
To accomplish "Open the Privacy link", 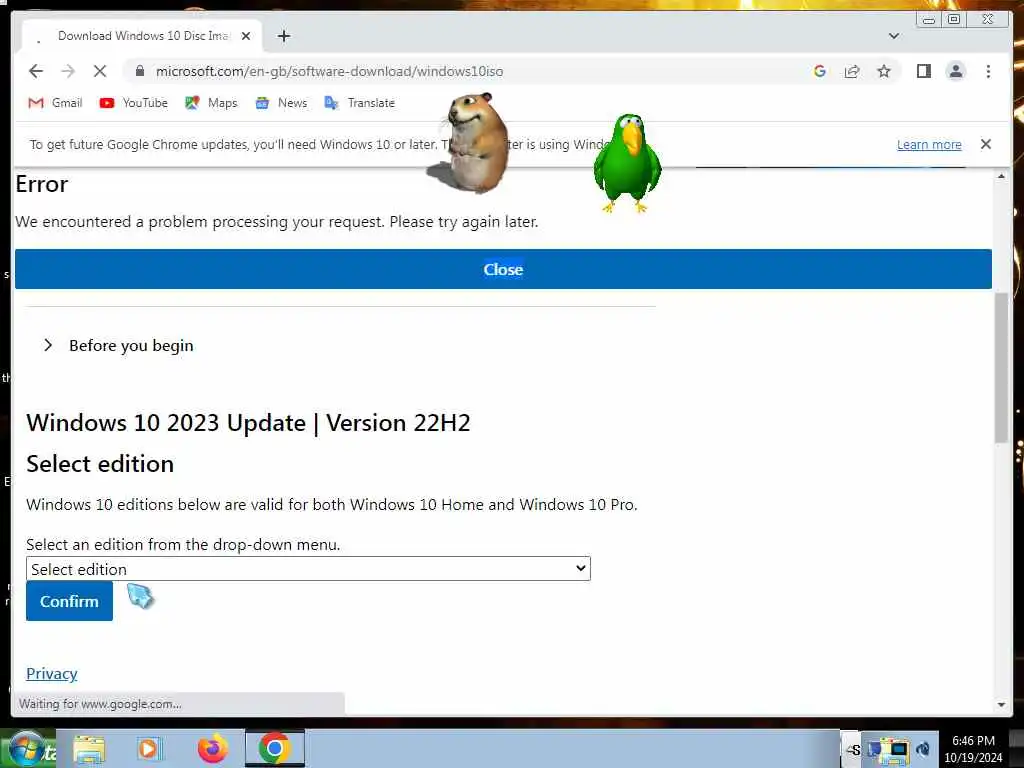I will [x=52, y=674].
